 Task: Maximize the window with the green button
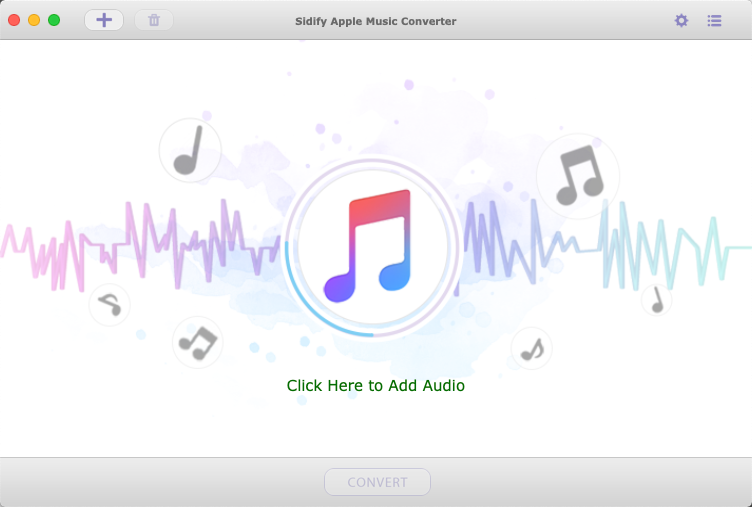point(54,20)
